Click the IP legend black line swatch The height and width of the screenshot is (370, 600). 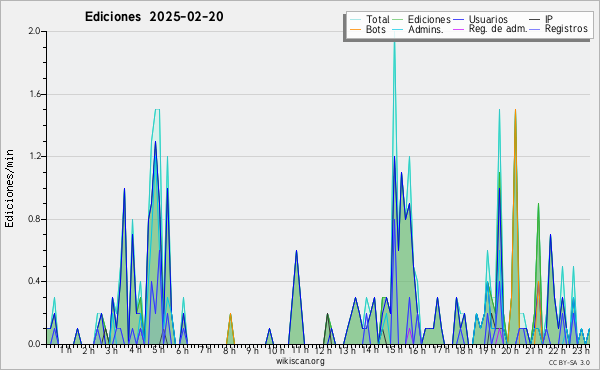point(535,20)
